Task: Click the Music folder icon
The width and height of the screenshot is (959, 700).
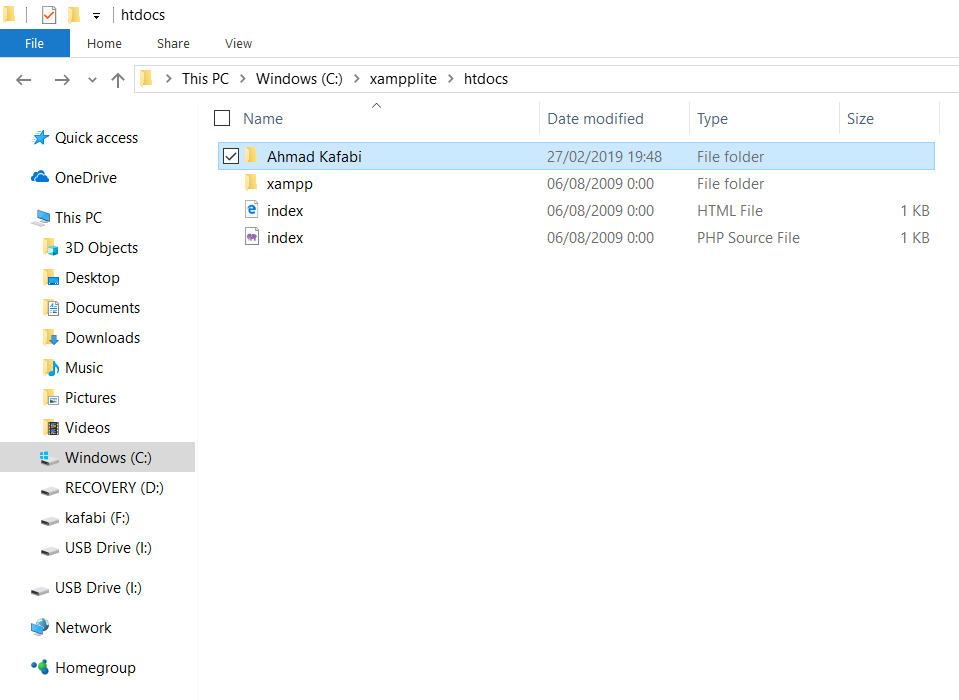Action: point(51,367)
